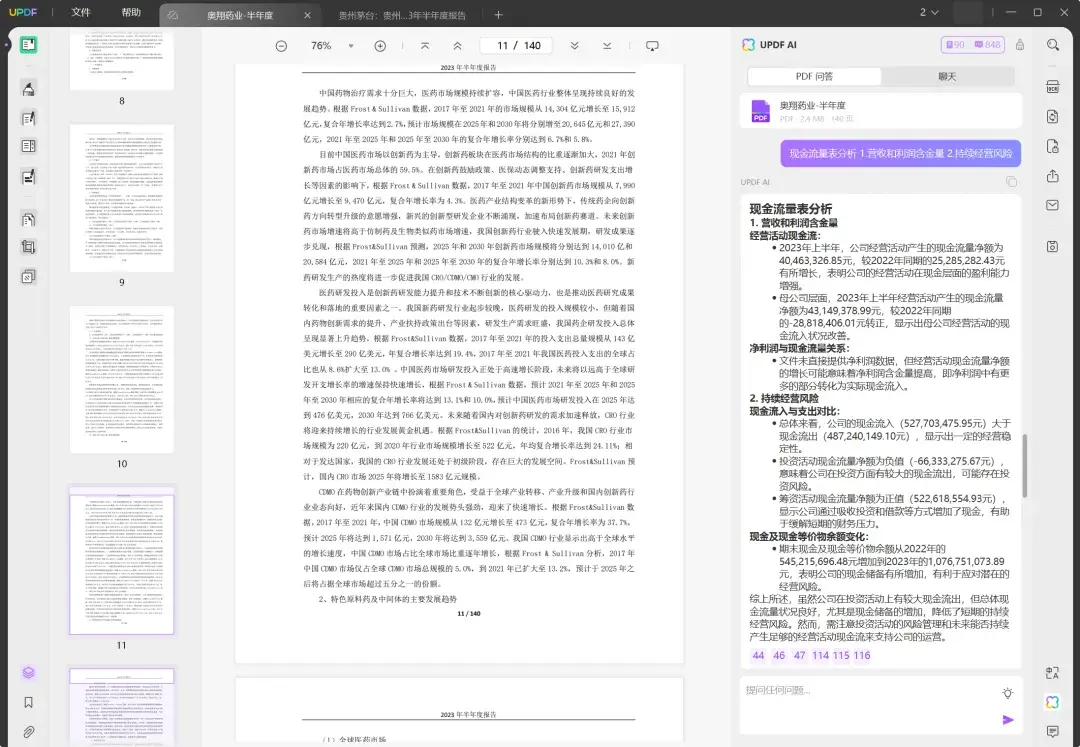Start presentation slideshow mode
This screenshot has height=747, width=1080.
(x=652, y=45)
